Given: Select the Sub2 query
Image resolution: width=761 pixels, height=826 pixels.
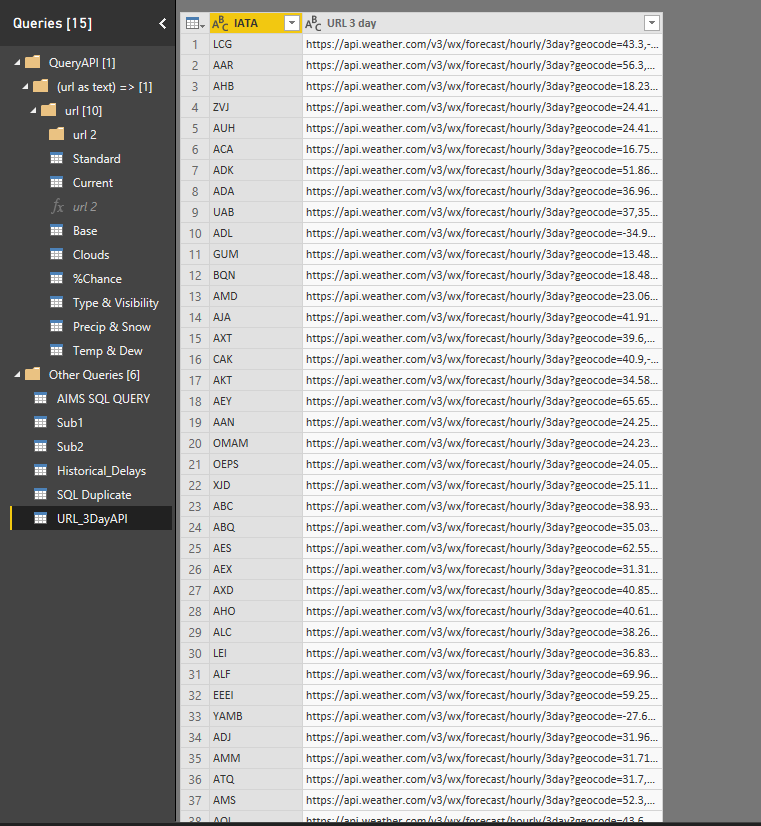Looking at the screenshot, I should pyautogui.click(x=70, y=447).
